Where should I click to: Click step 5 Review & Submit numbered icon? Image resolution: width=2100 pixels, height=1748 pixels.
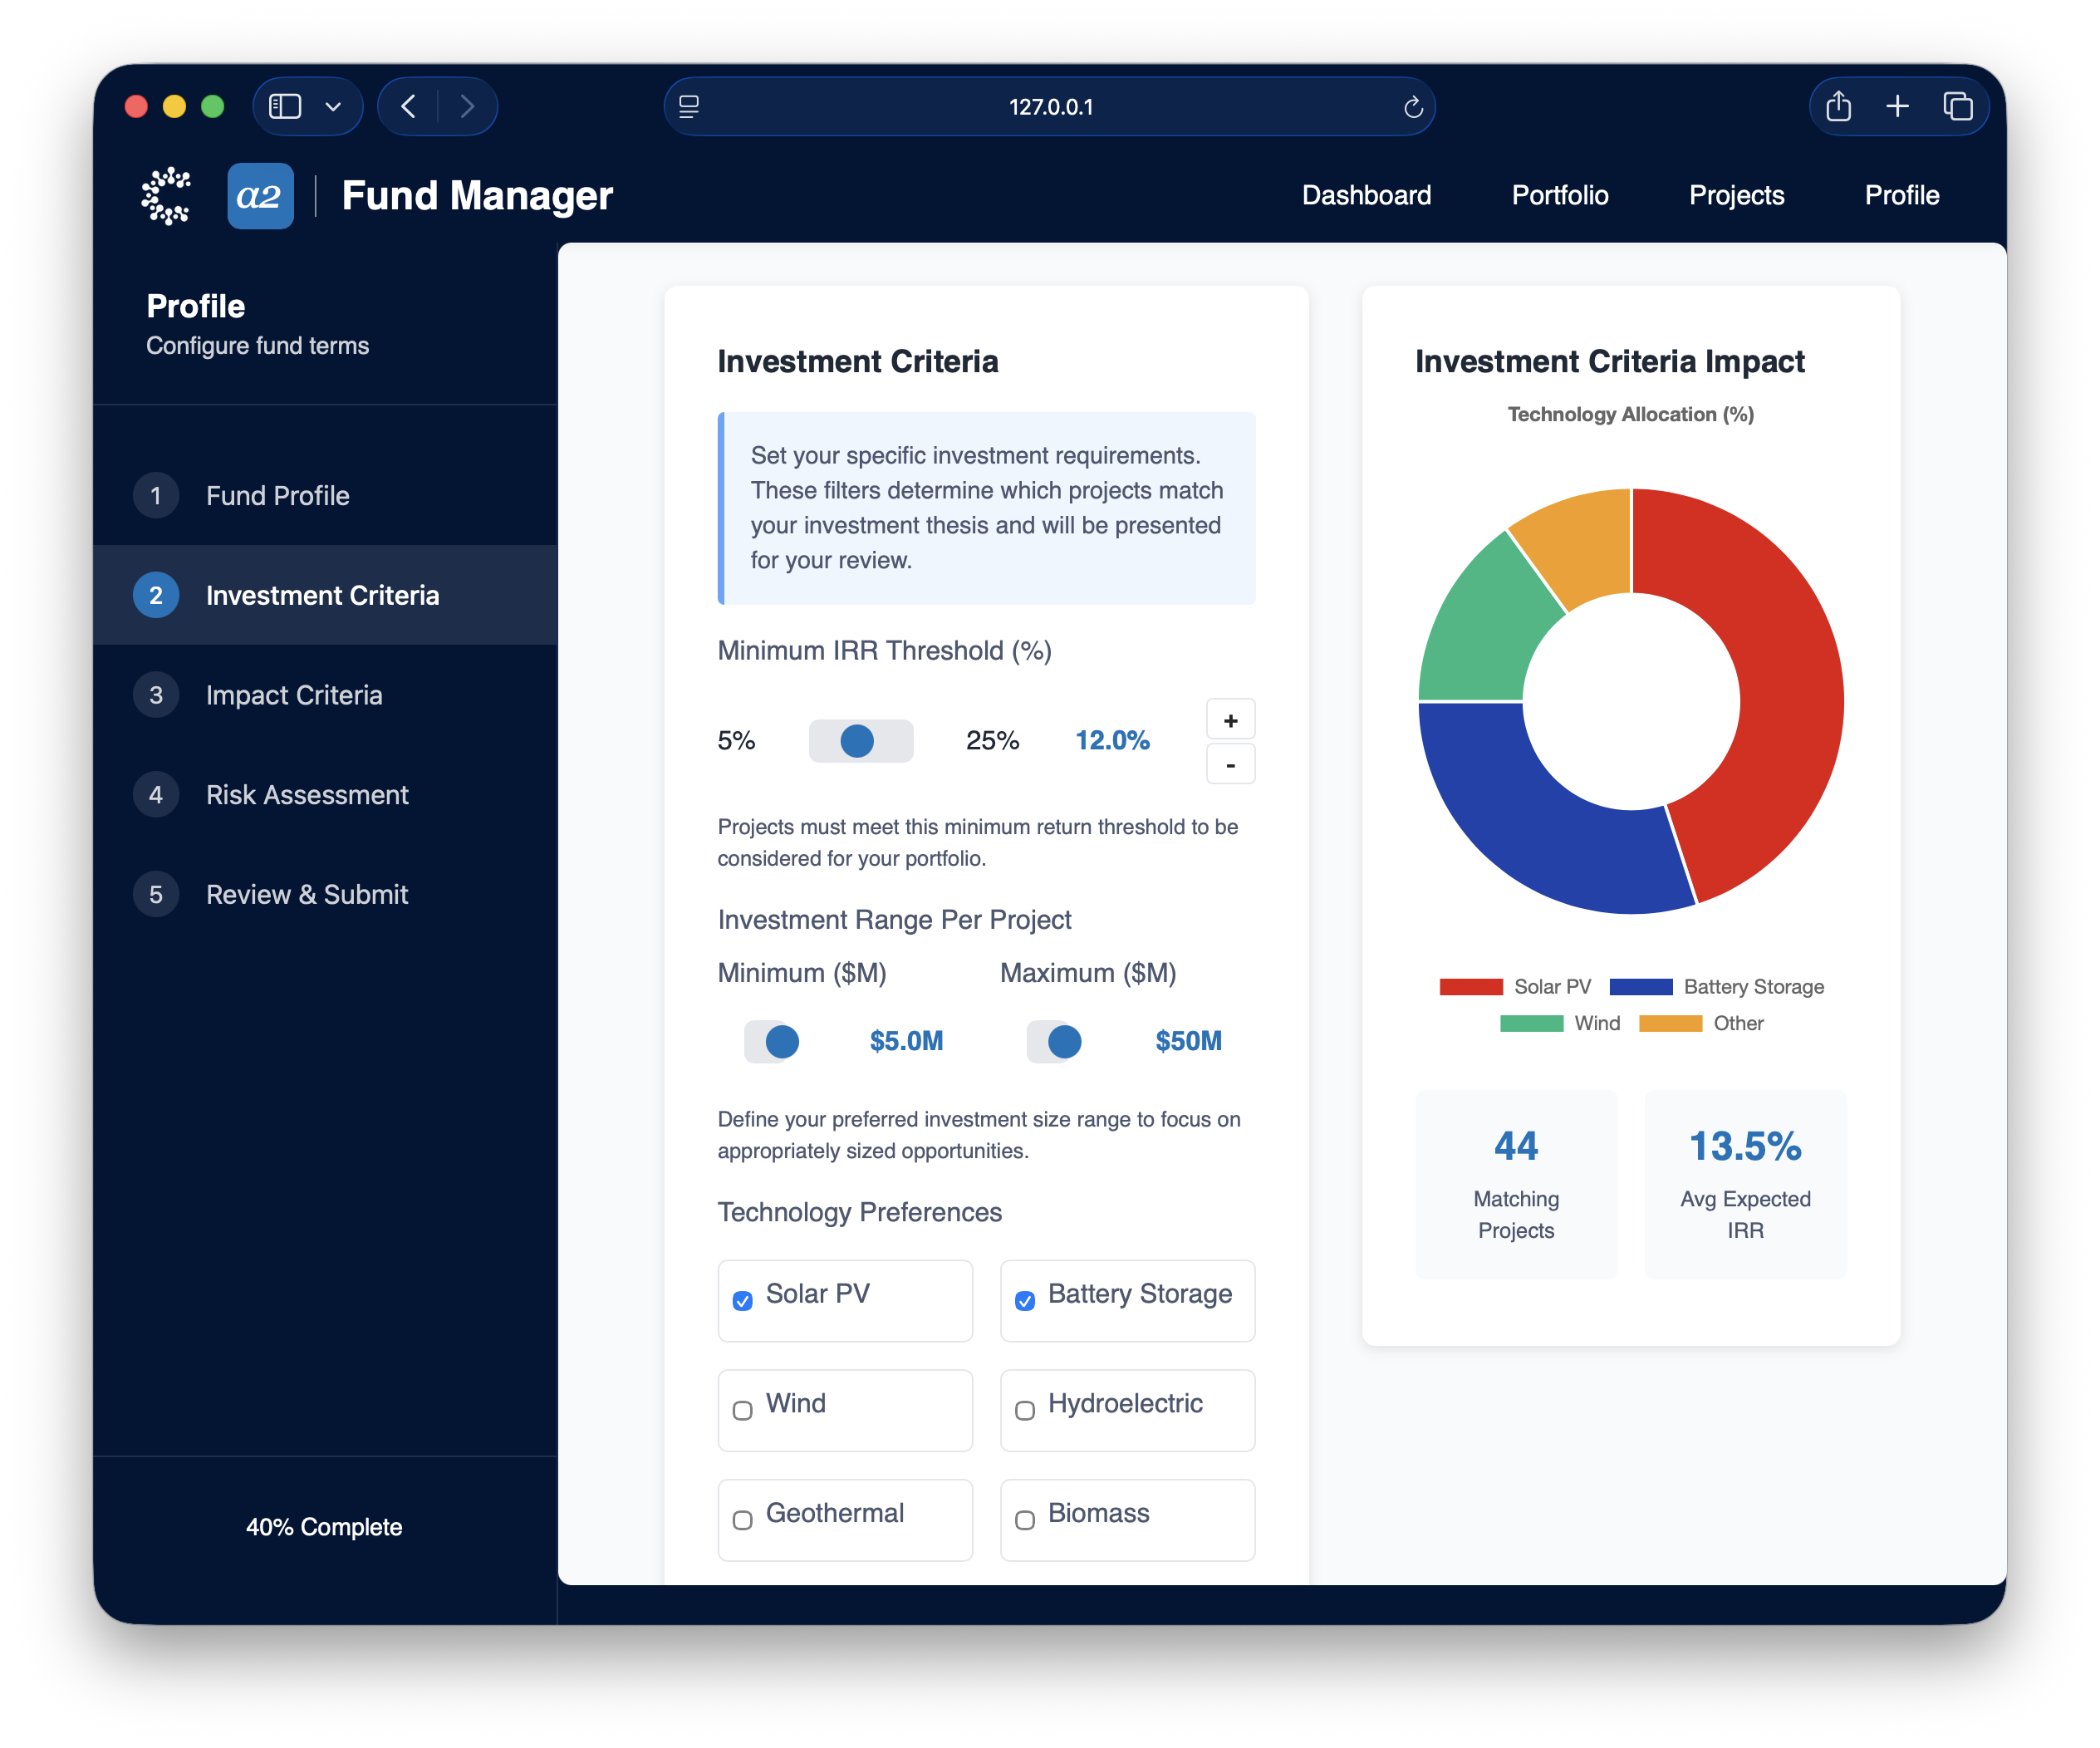point(156,894)
